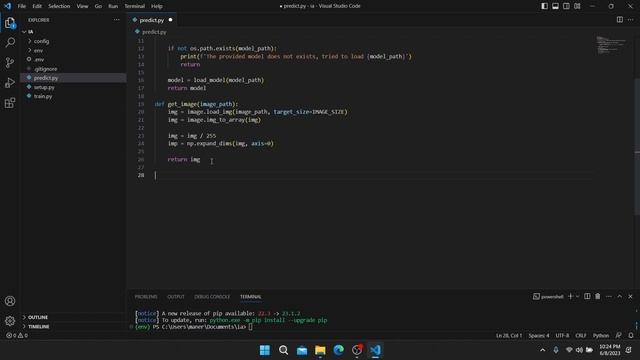Image resolution: width=640 pixels, height=360 pixels.
Task: Open the Run menu
Action: click(x=113, y=6)
